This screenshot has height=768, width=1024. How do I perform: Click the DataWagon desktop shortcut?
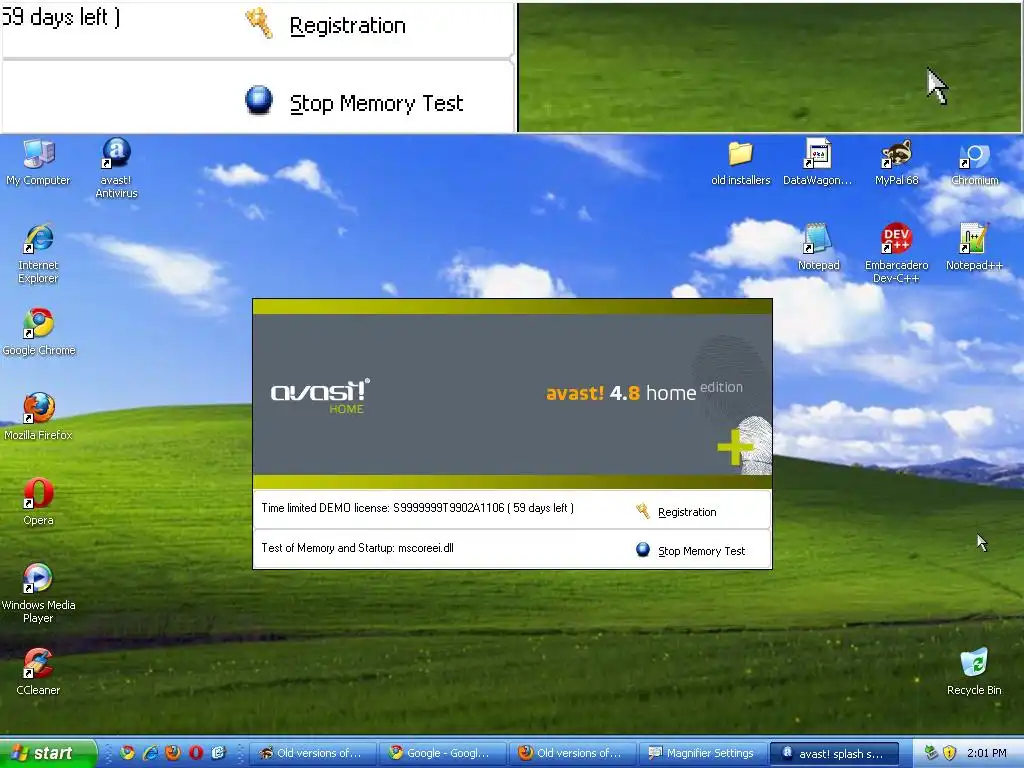818,163
